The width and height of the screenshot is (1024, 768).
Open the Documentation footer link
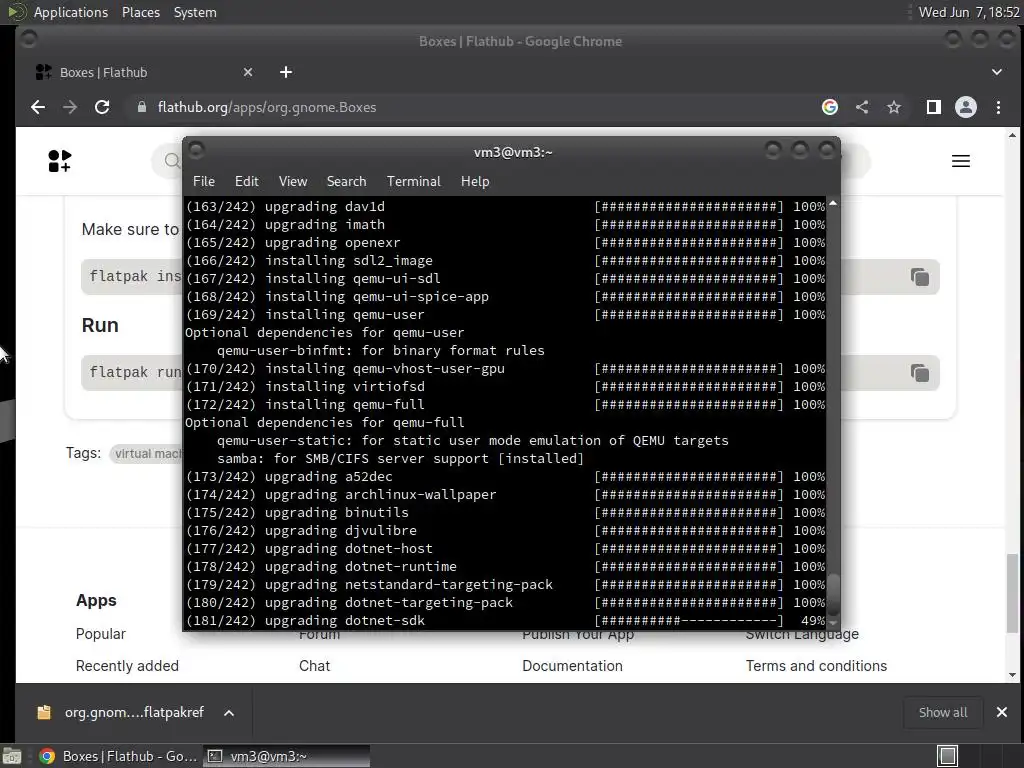(572, 666)
